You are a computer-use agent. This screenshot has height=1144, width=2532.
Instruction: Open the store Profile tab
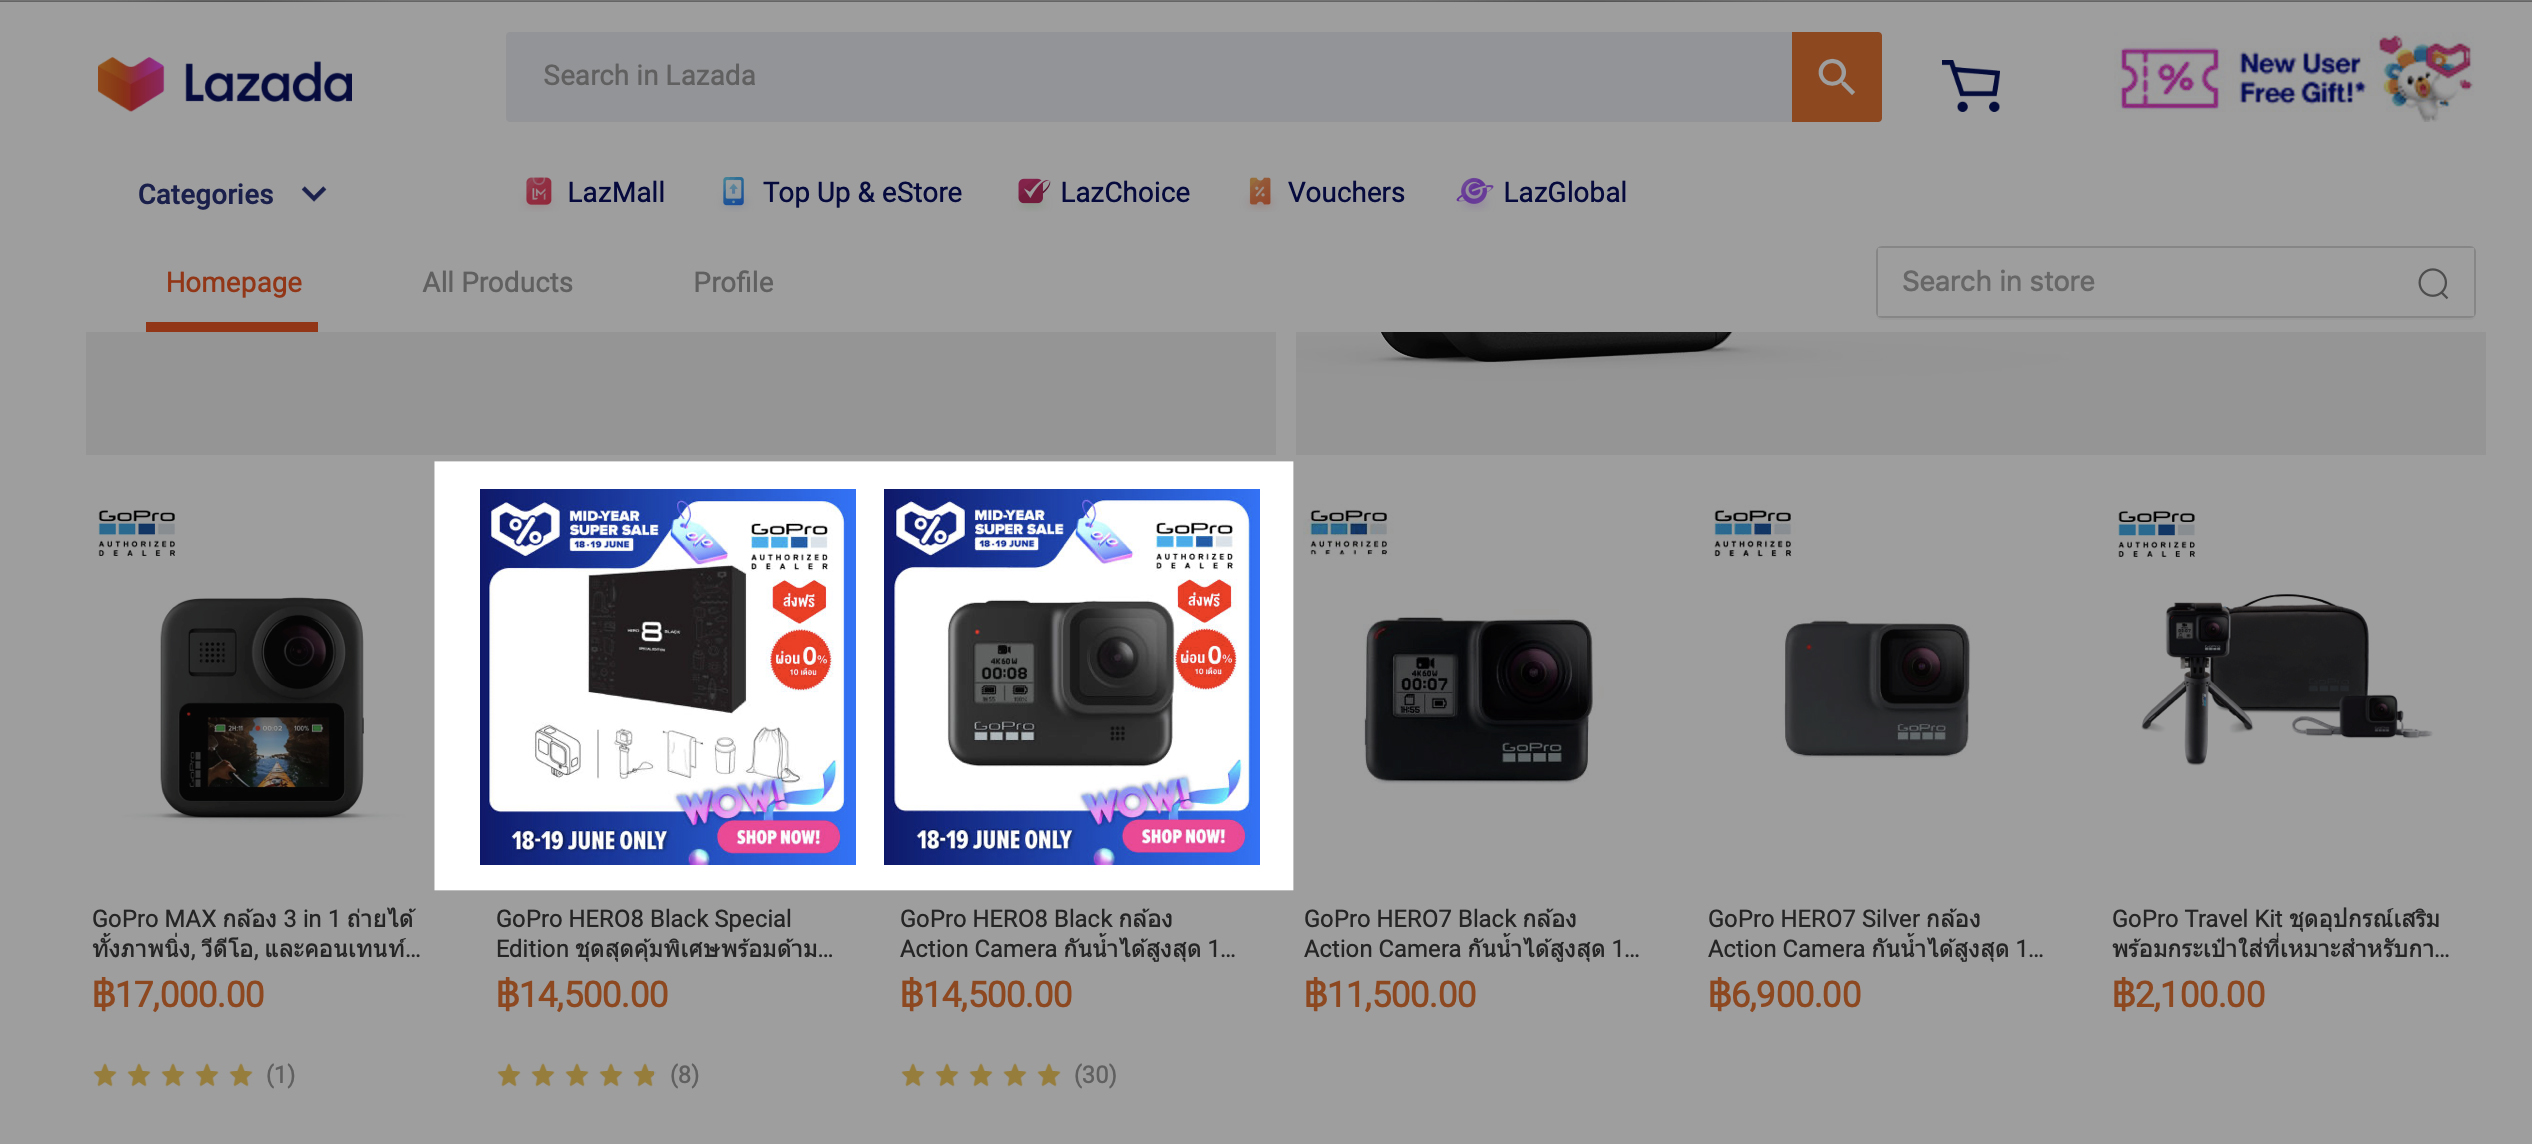[733, 283]
